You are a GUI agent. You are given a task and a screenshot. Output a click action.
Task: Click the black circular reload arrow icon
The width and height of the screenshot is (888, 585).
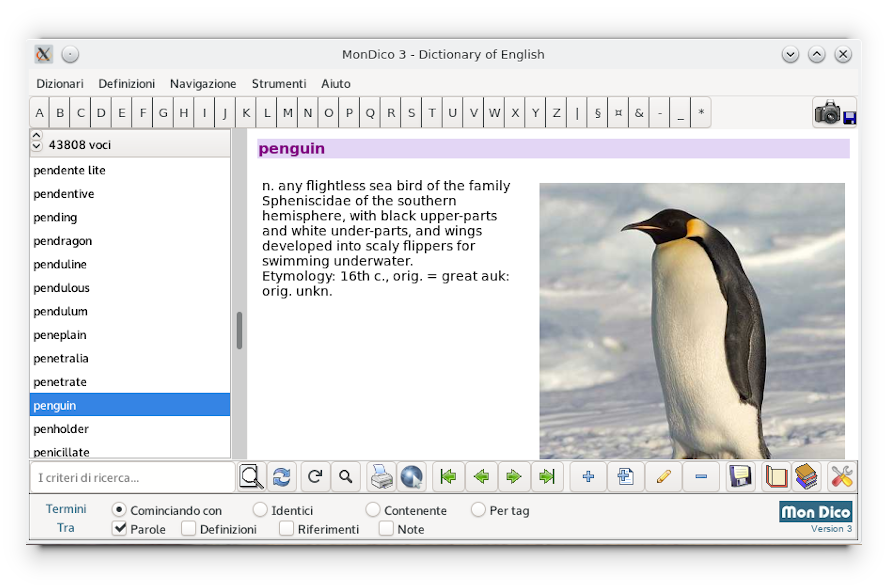pyautogui.click(x=315, y=477)
